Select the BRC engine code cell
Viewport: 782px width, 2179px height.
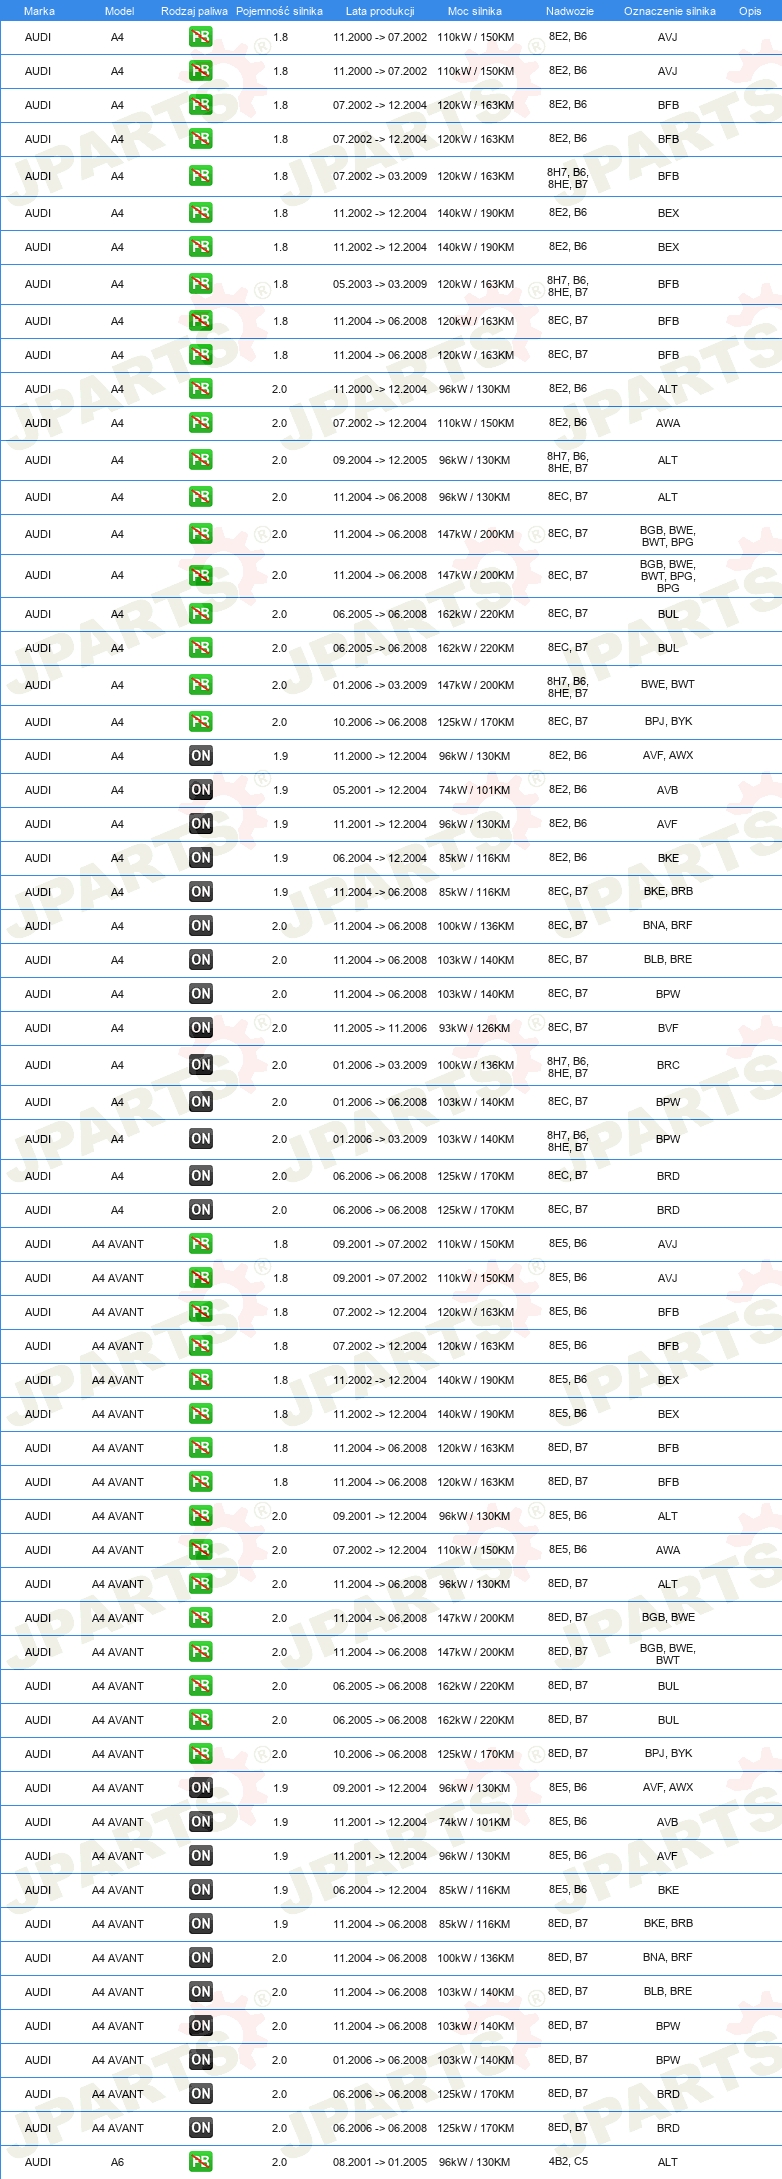[668, 1065]
